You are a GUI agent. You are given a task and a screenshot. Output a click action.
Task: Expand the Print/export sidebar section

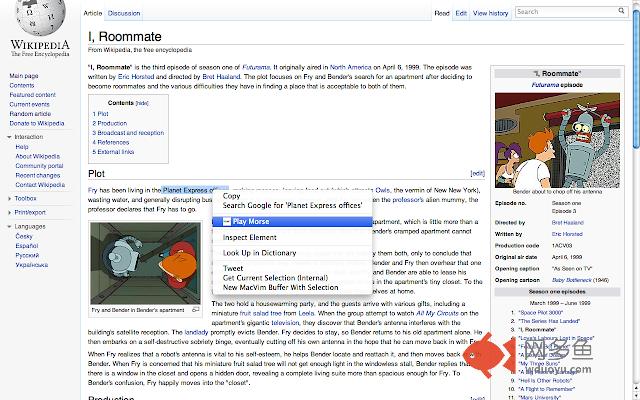(11, 213)
